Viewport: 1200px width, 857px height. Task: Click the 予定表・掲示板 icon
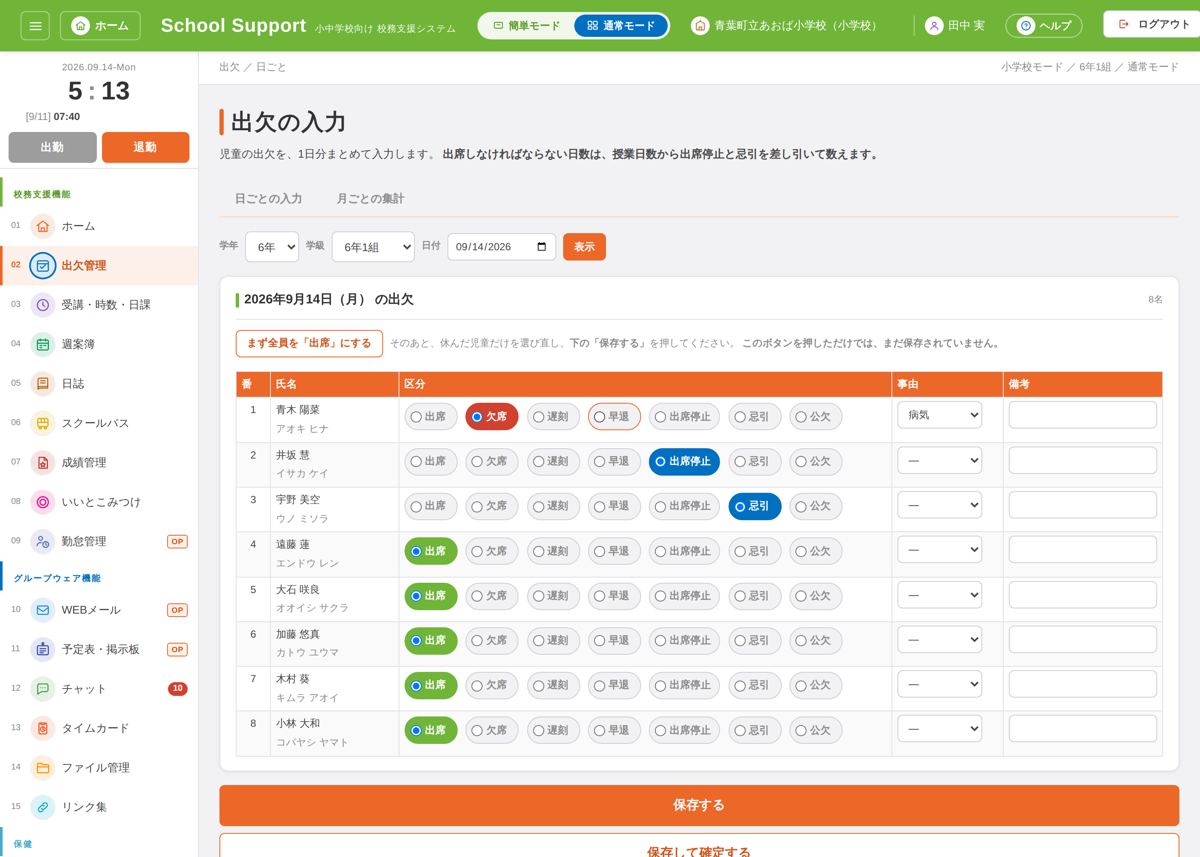42,649
